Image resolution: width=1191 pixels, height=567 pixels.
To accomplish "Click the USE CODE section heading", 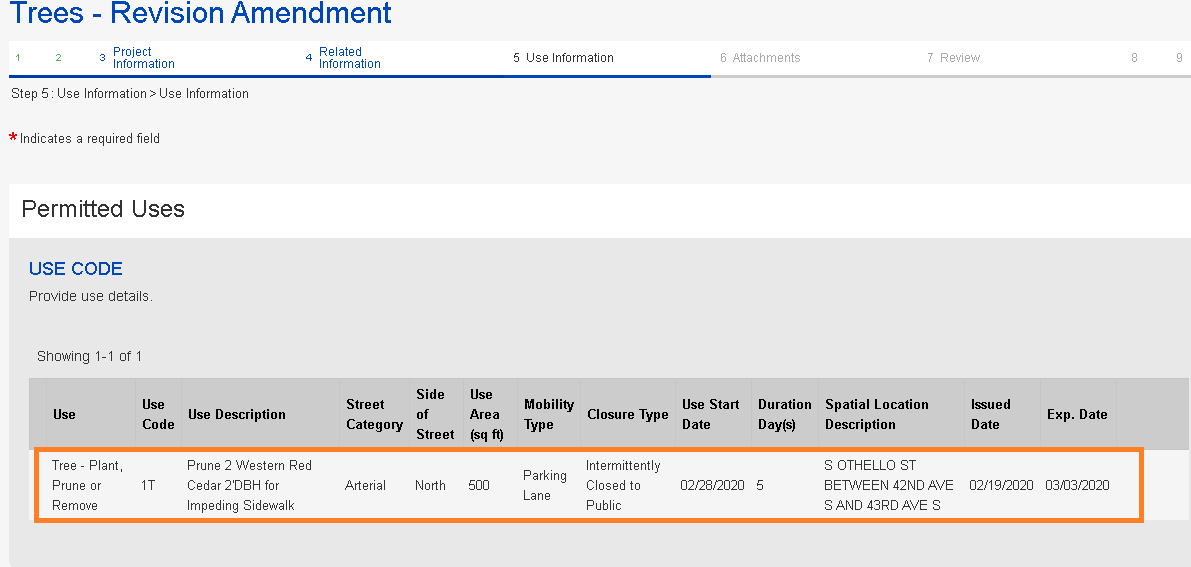I will [76, 269].
